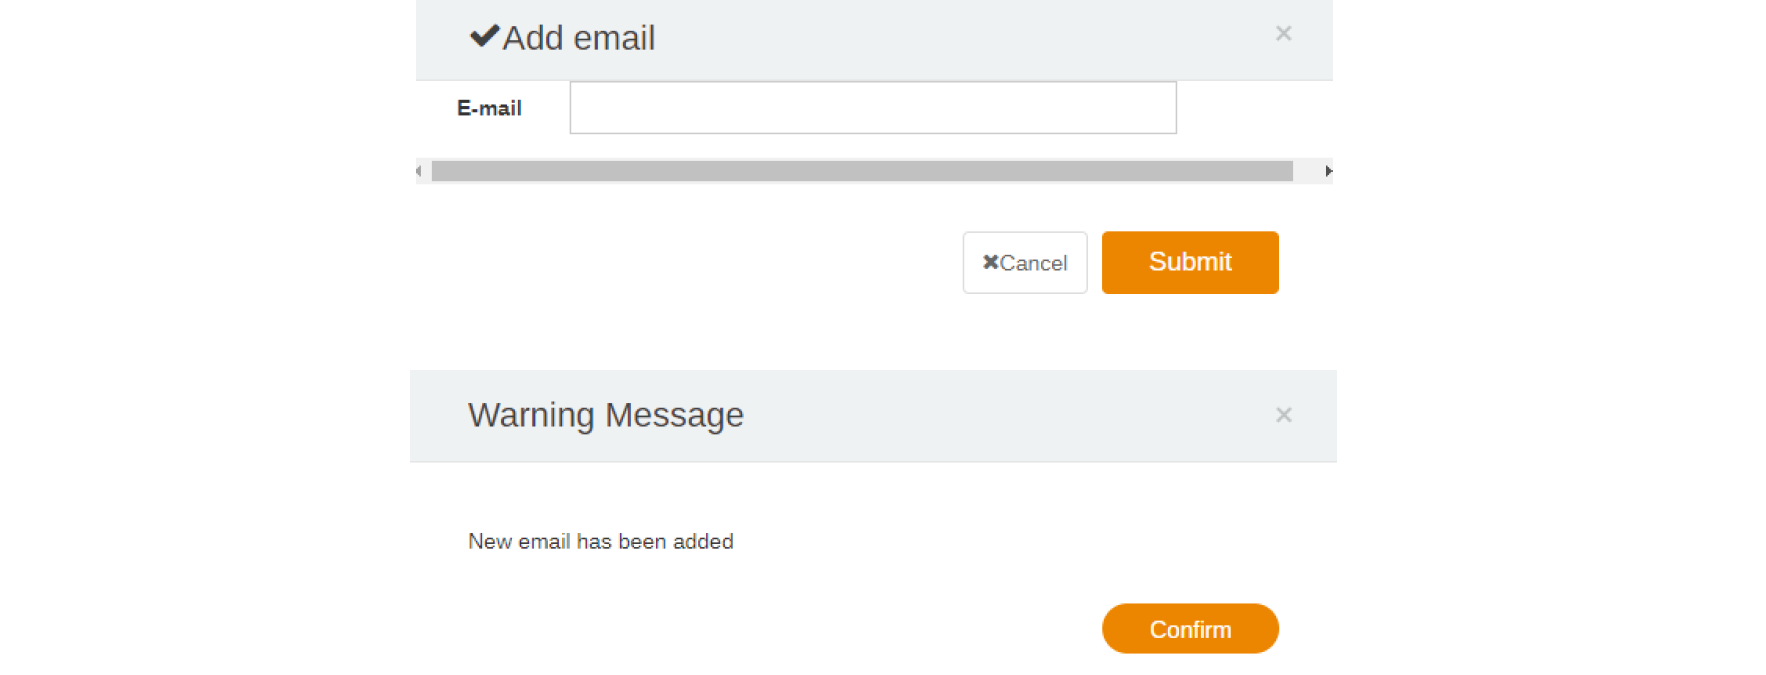
Task: Close the Add email dialog
Action: click(x=1283, y=34)
